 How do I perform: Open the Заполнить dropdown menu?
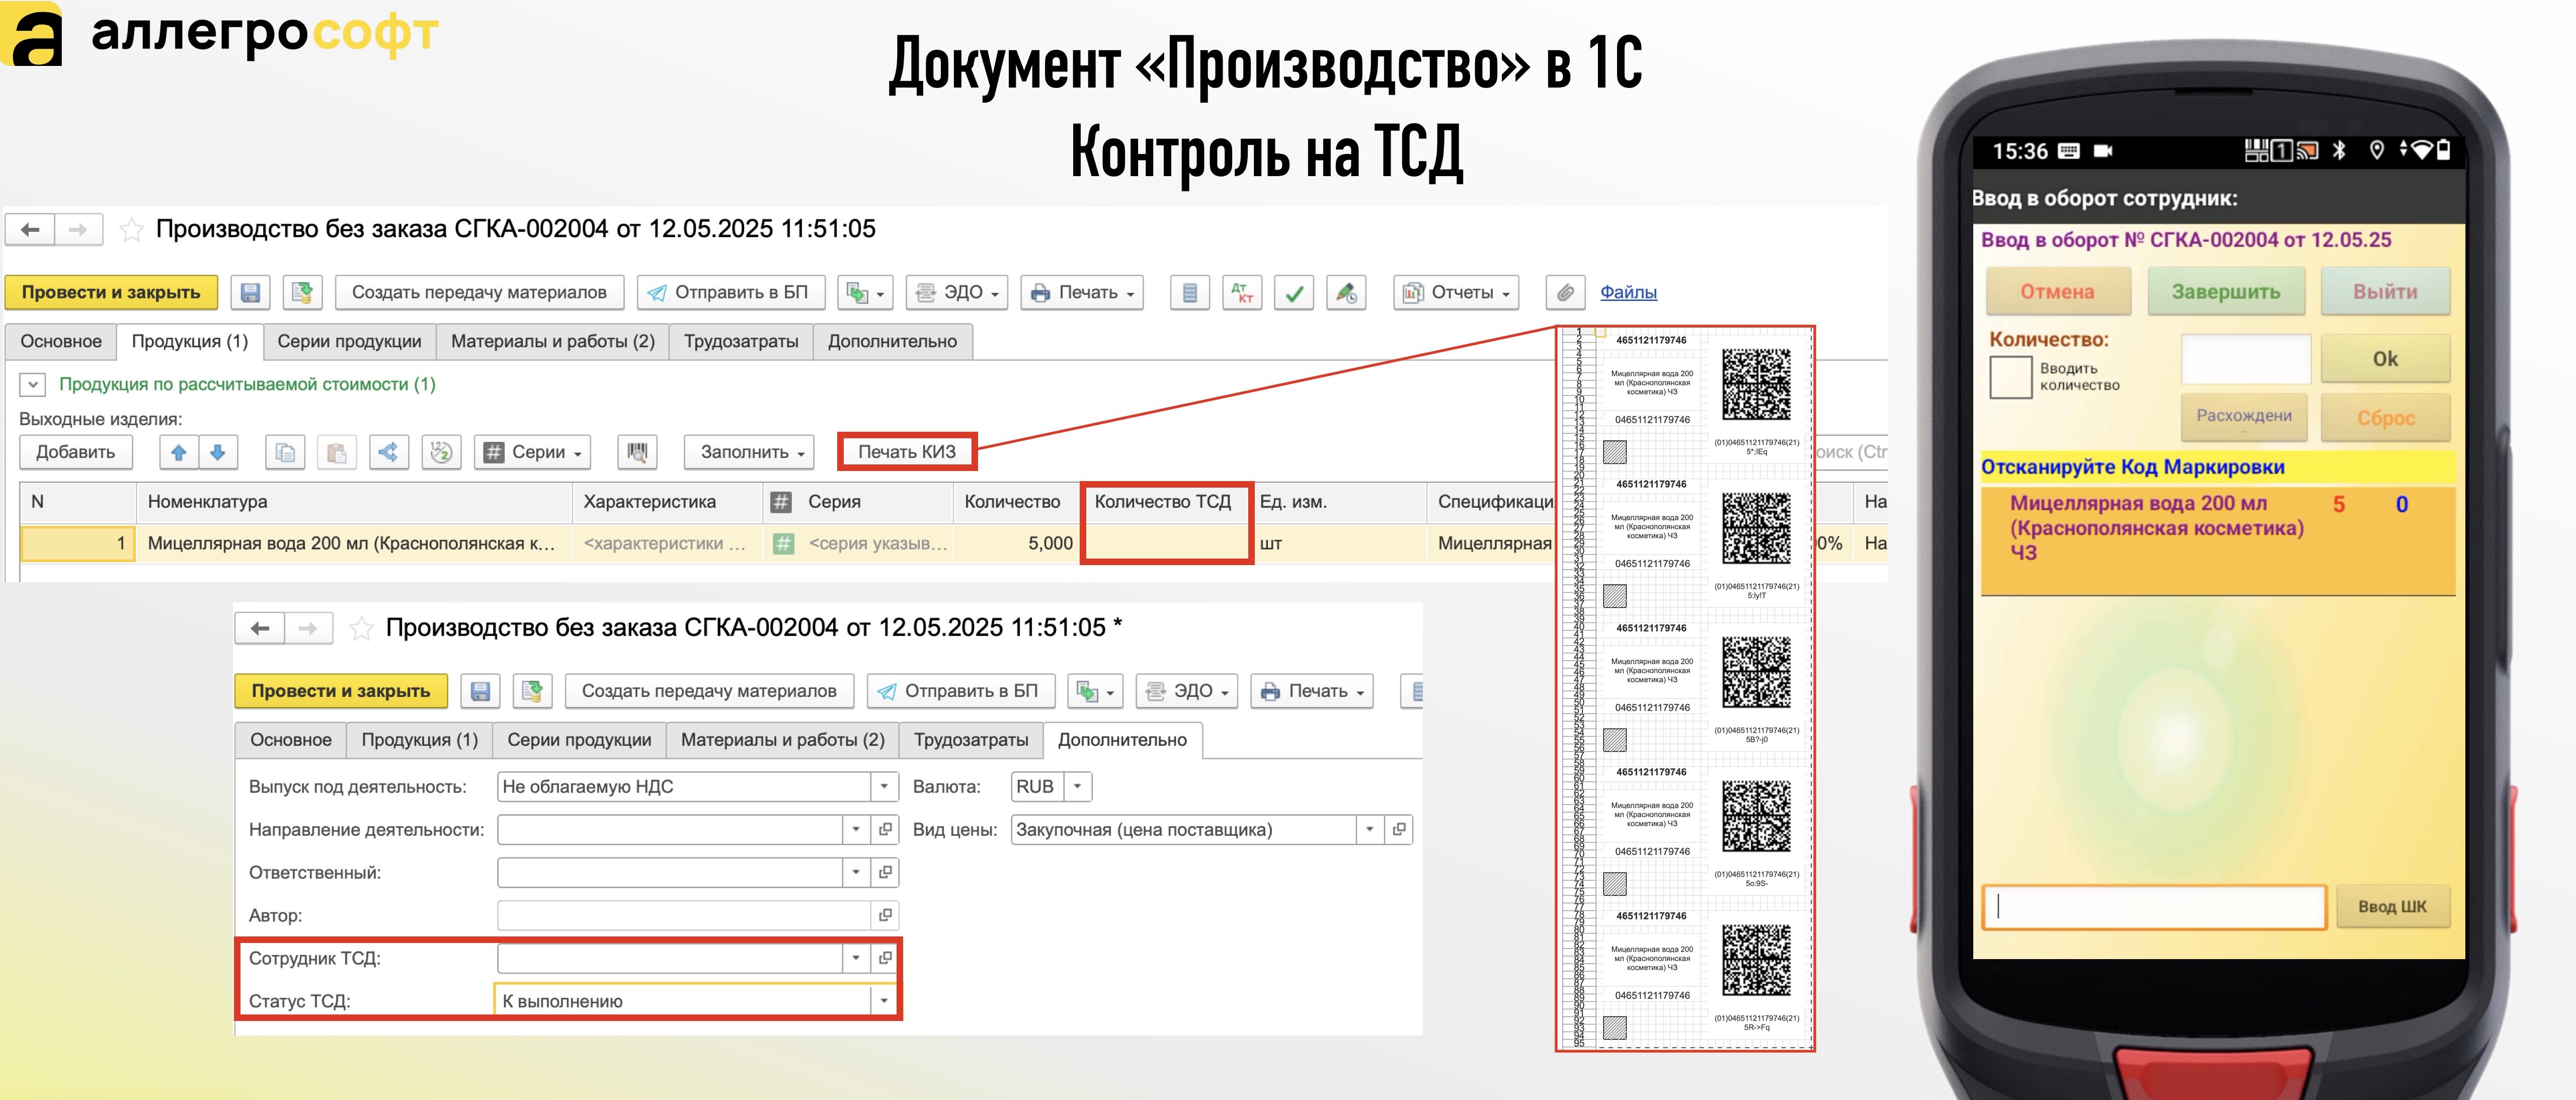point(749,452)
